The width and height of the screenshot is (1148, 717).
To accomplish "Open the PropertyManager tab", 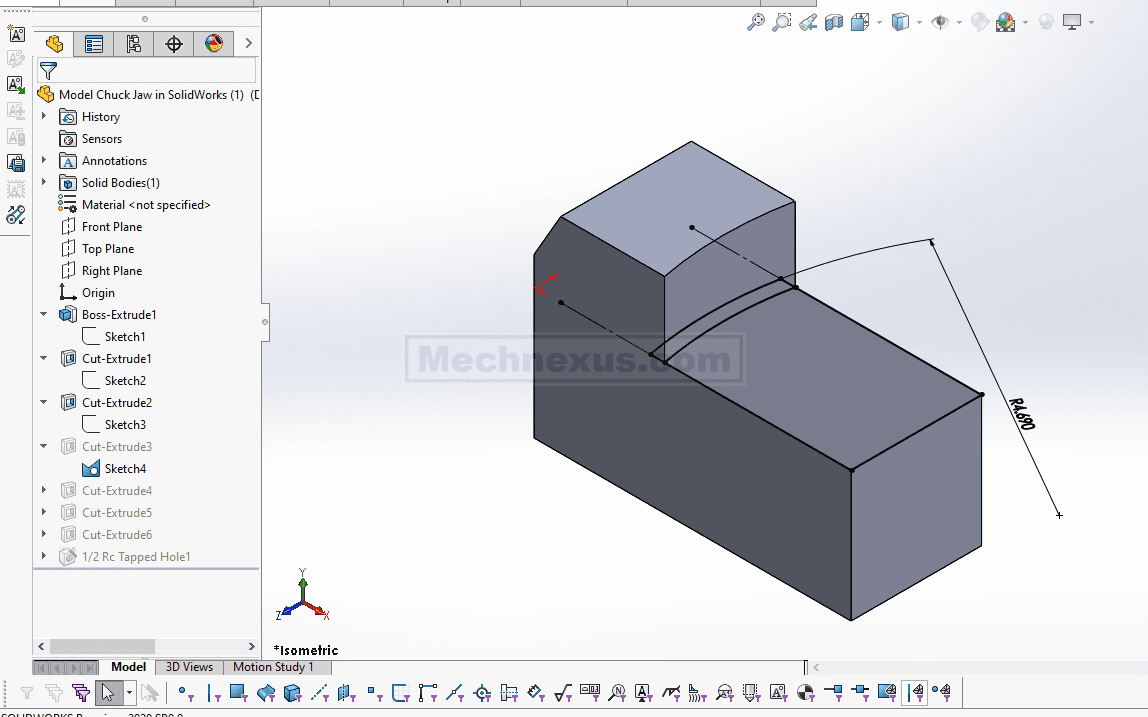I will [x=93, y=43].
